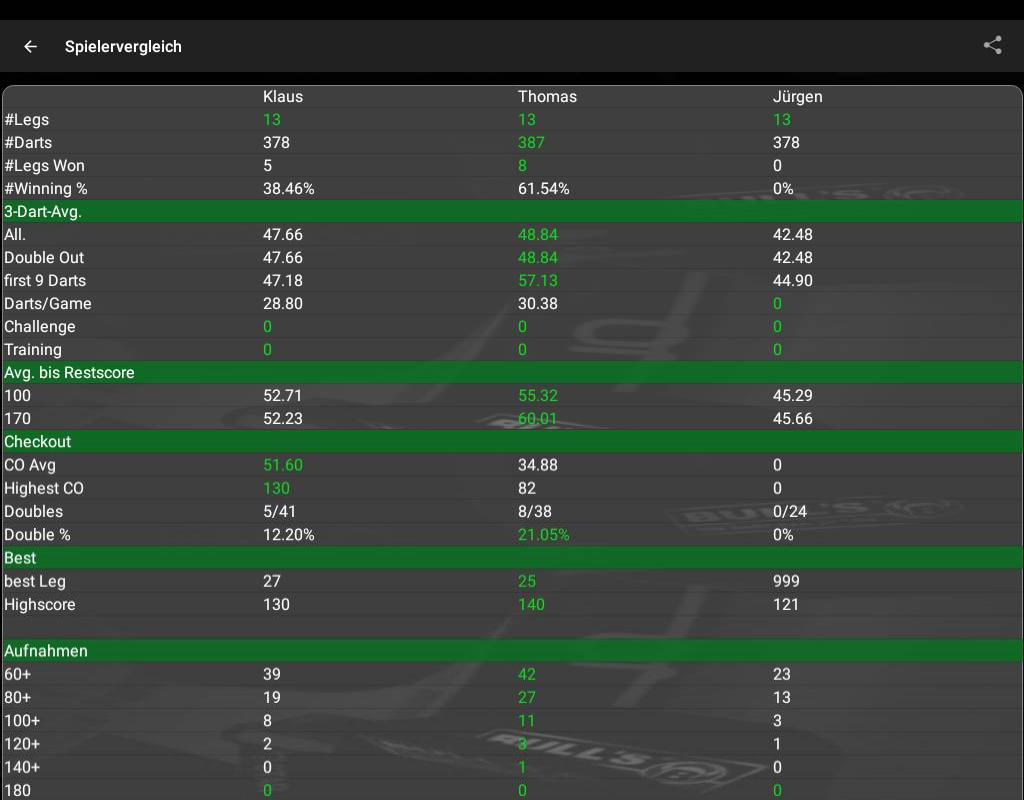1024x800 pixels.
Task: Click the Darts/Game row label
Action: click(x=48, y=304)
